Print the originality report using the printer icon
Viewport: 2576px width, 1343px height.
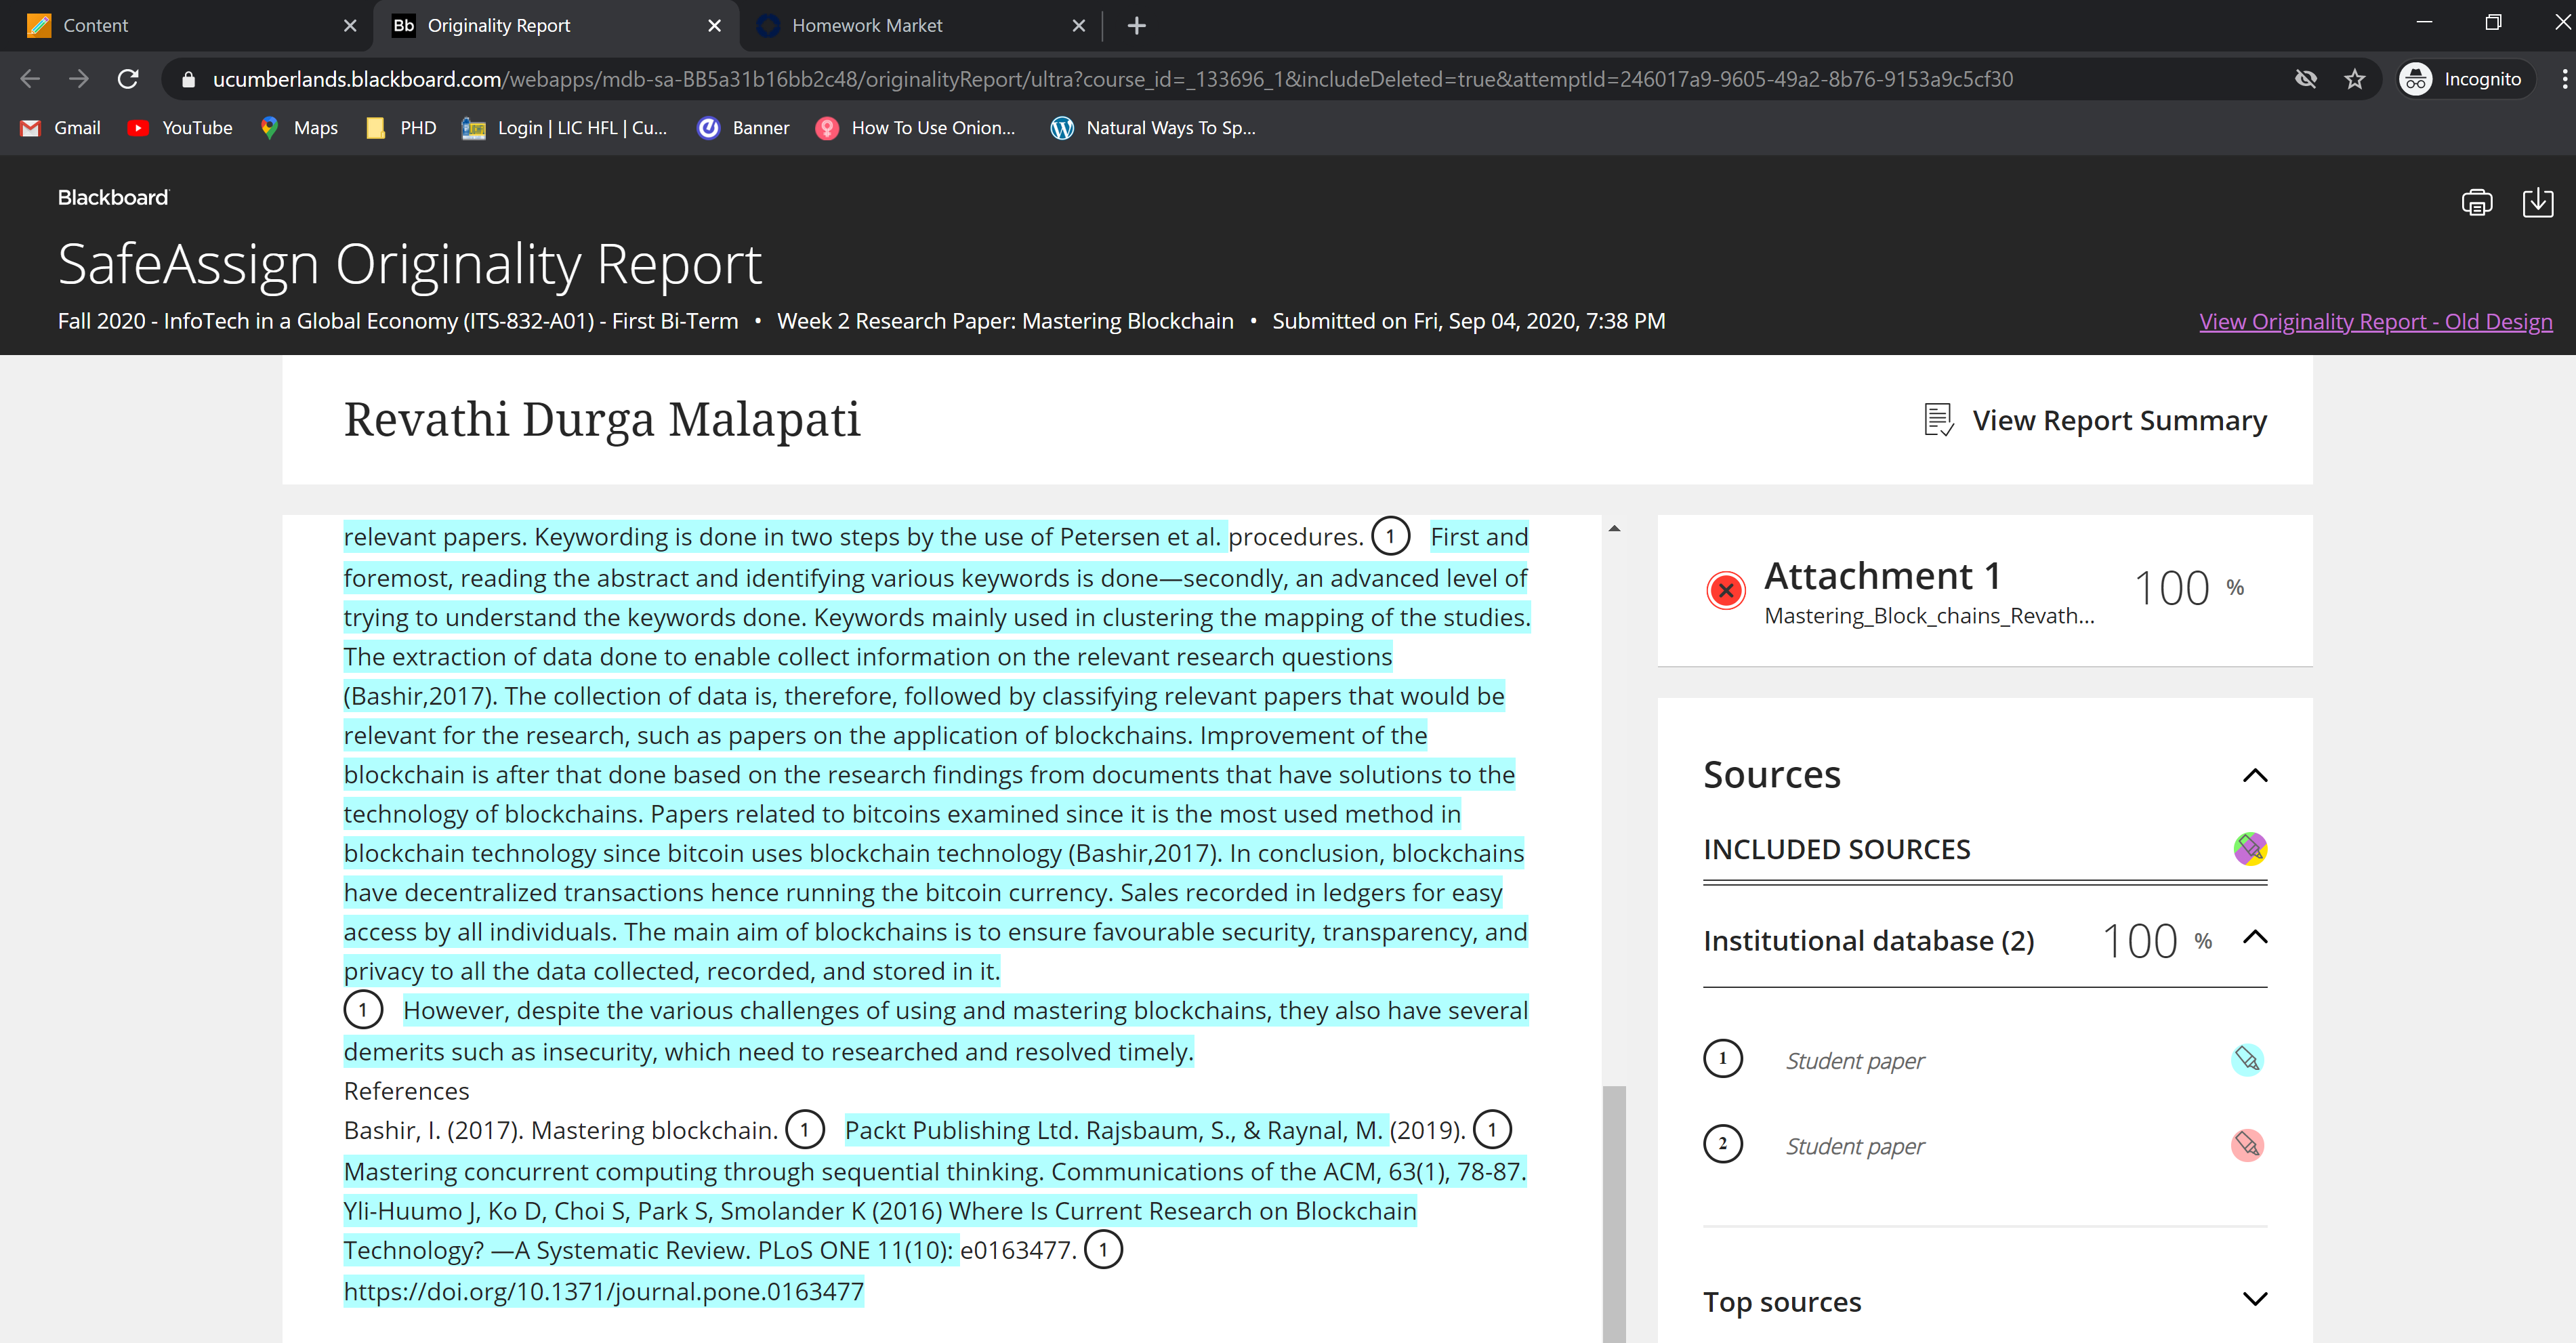pos(2476,203)
